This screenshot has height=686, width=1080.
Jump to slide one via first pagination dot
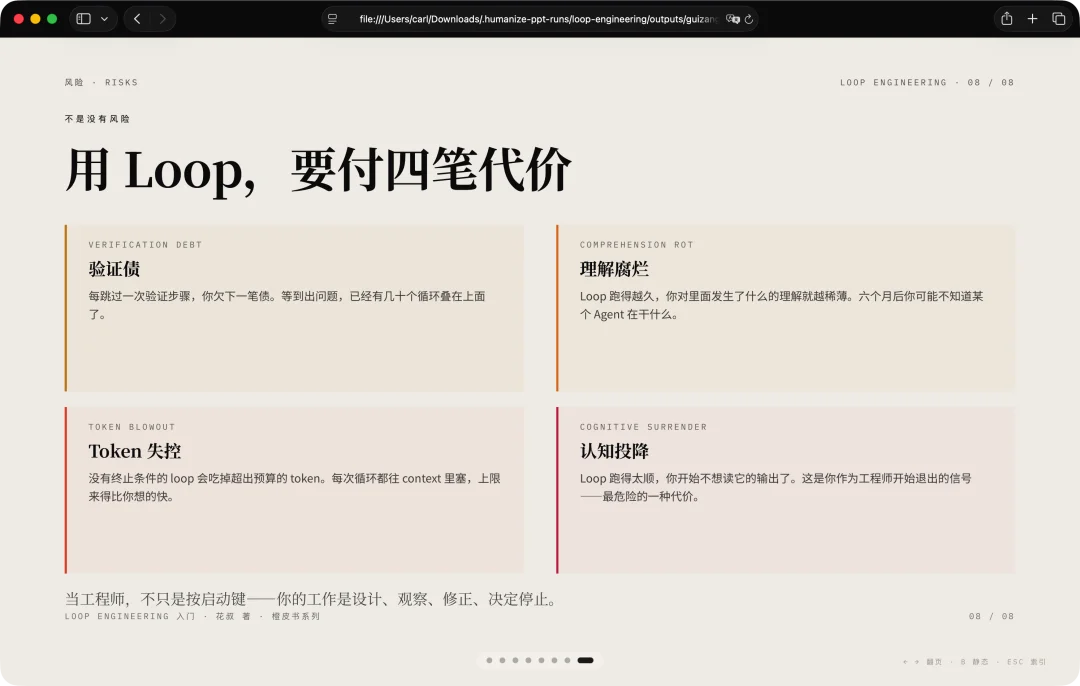tap(489, 661)
